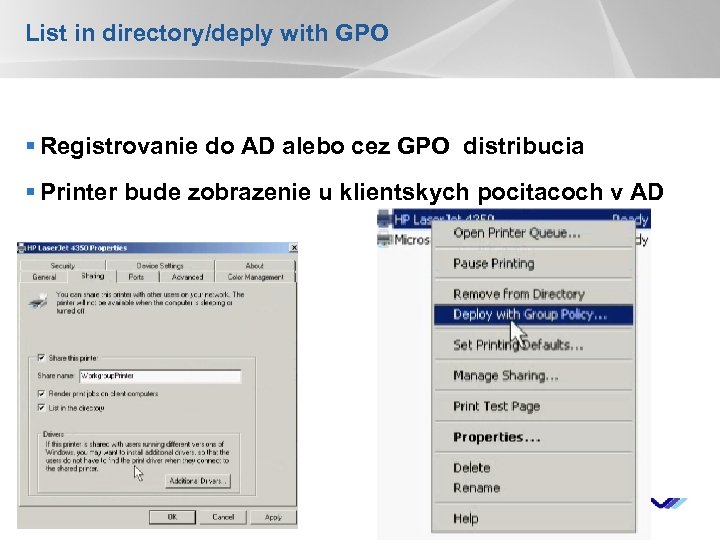Select Deploy with Group Policy
This screenshot has width=720, height=540.
click(534, 315)
